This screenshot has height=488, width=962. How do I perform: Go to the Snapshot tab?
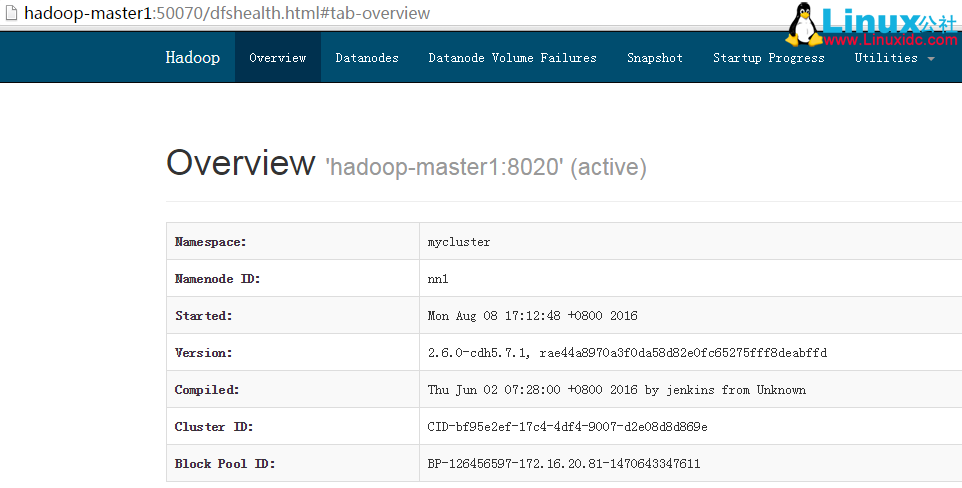[655, 58]
